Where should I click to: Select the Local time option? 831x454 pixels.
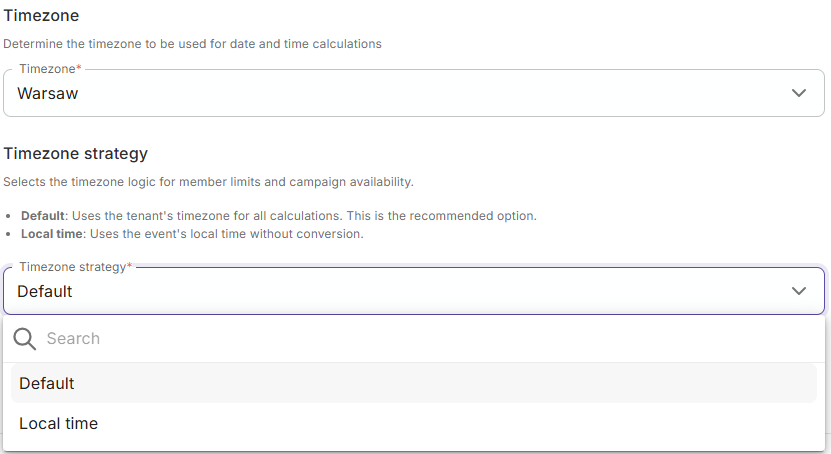pyautogui.click(x=58, y=424)
